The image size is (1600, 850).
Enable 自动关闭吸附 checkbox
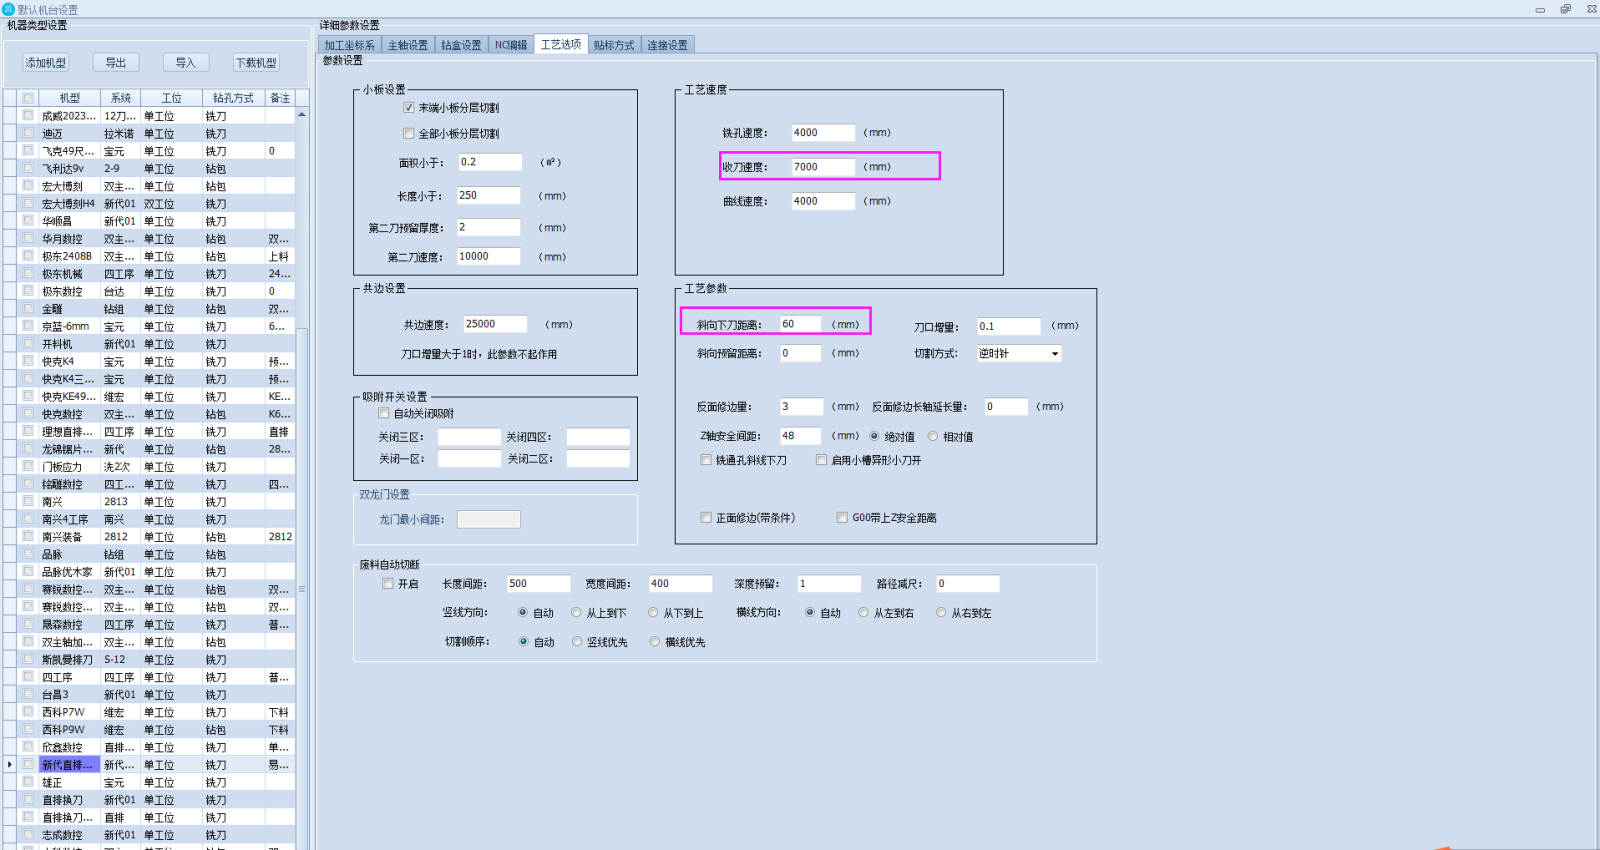coord(384,413)
